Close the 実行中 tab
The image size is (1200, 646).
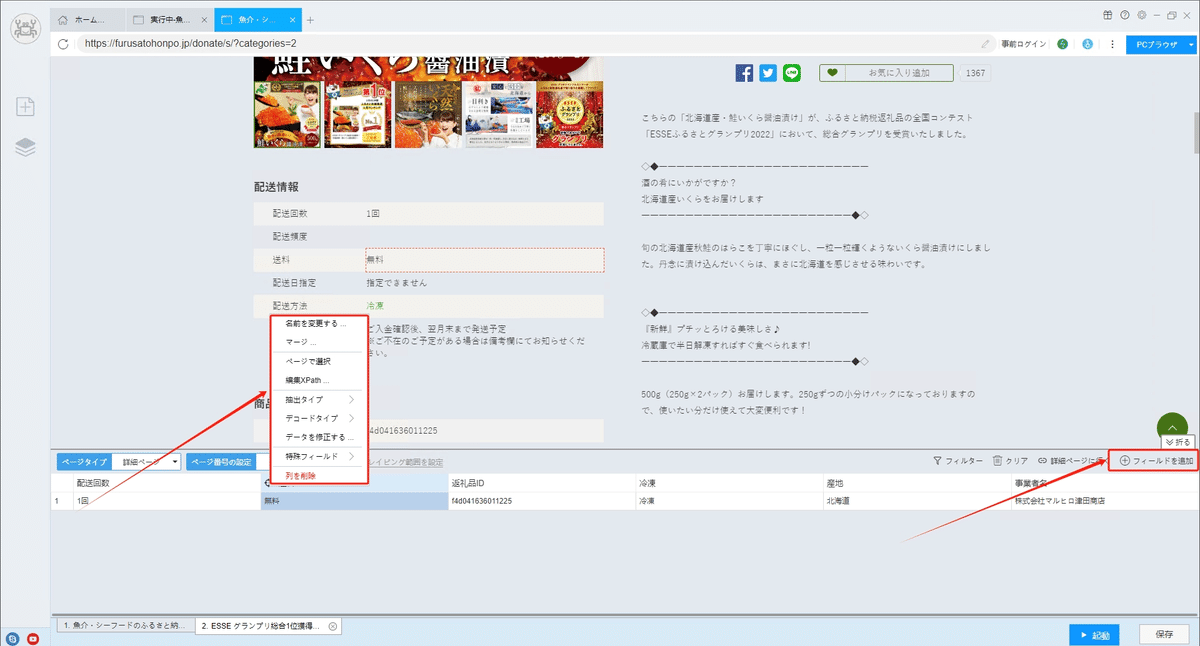coord(204,20)
